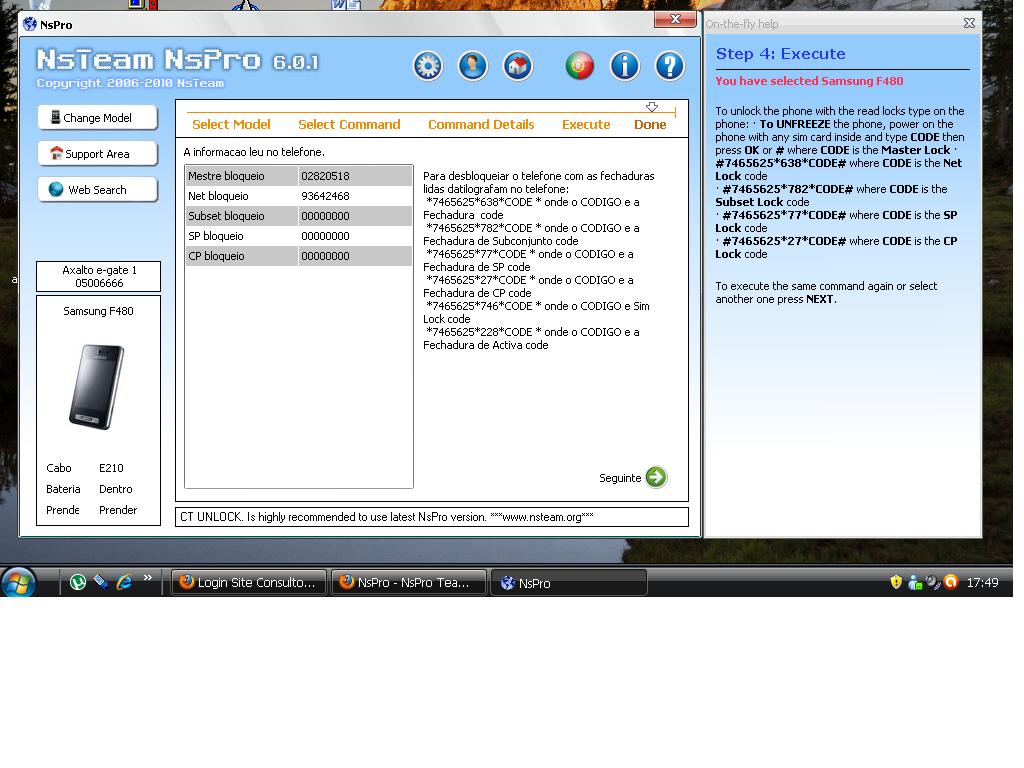
Task: Click the NsTeam NsPro 6.0.1 logo
Action: coord(178,60)
